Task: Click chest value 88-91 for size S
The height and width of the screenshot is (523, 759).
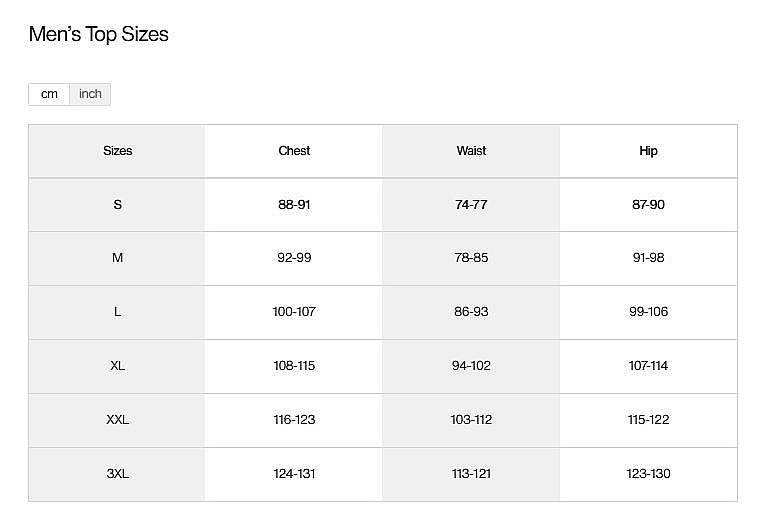Action: pos(294,205)
